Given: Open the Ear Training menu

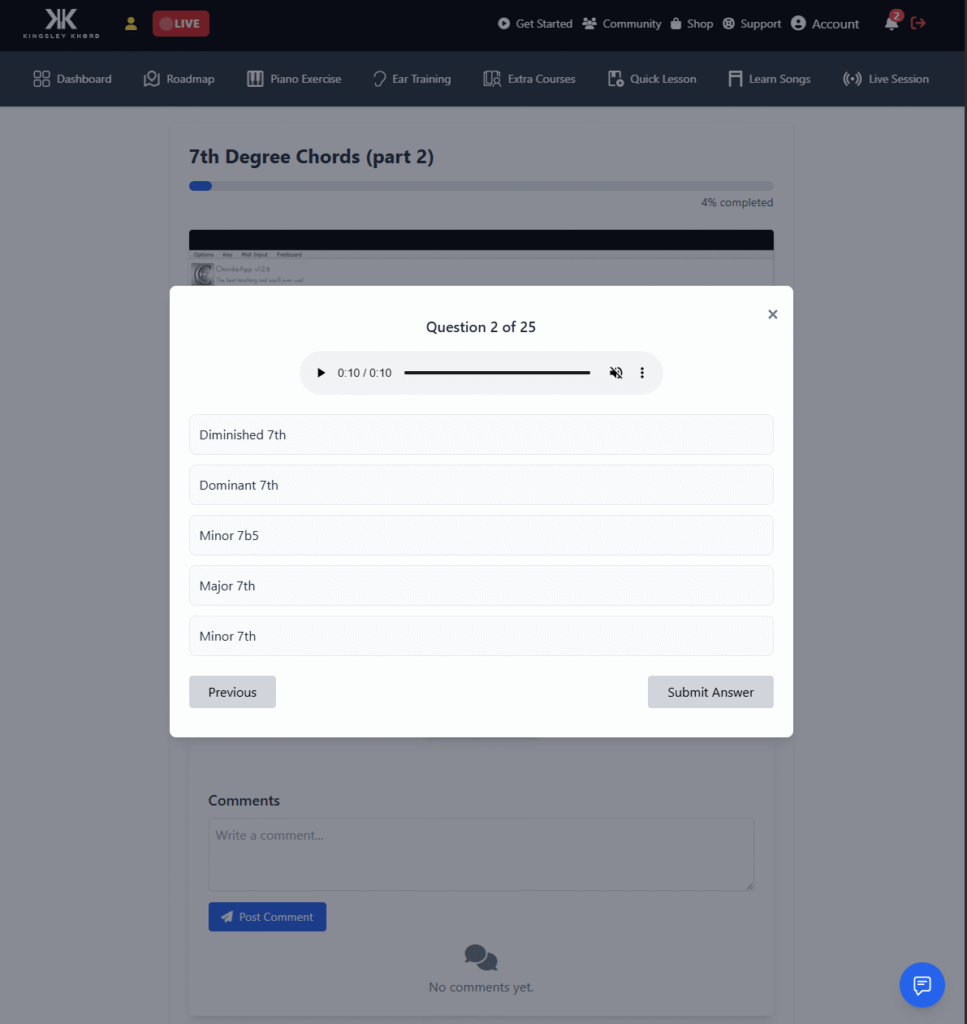Looking at the screenshot, I should pos(411,79).
